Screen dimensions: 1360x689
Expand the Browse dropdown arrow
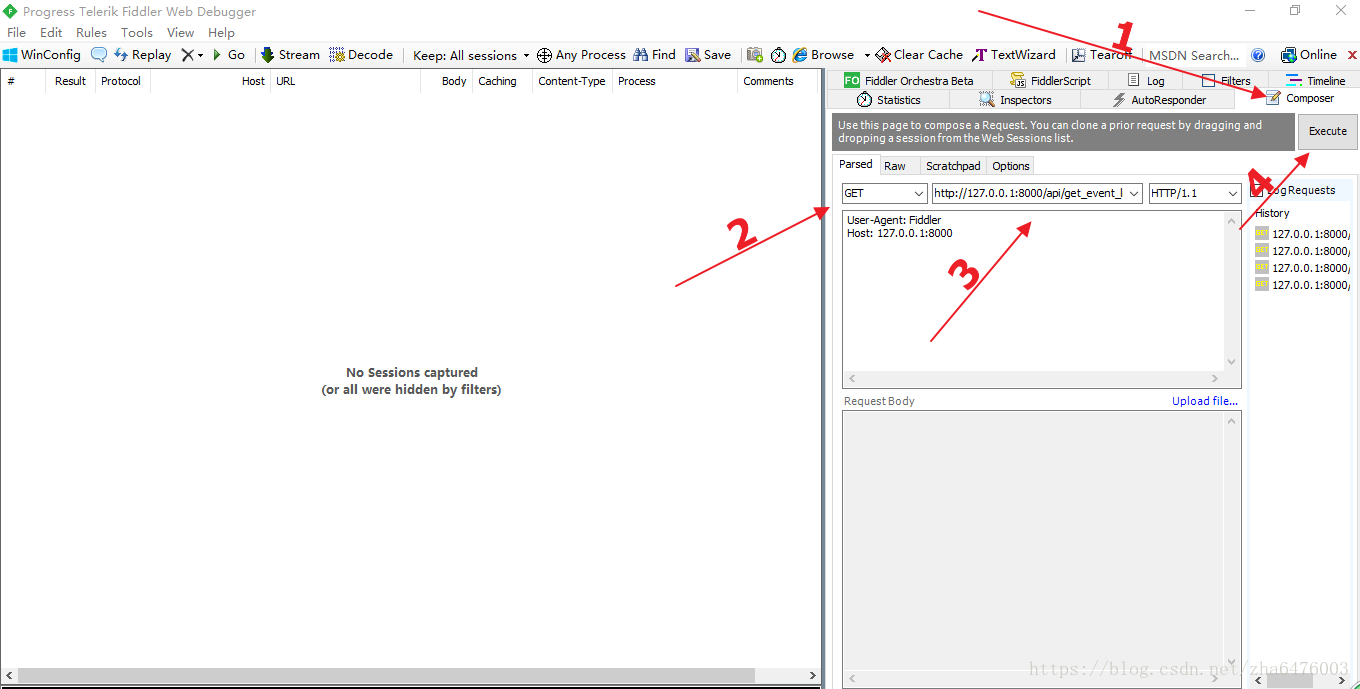[866, 55]
